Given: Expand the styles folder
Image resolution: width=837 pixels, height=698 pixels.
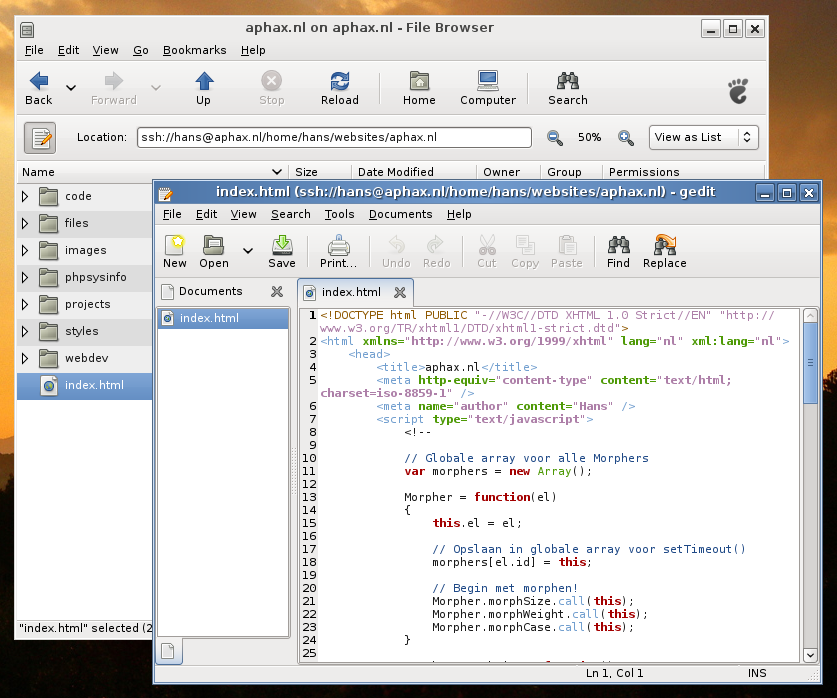Looking at the screenshot, I should coord(25,331).
